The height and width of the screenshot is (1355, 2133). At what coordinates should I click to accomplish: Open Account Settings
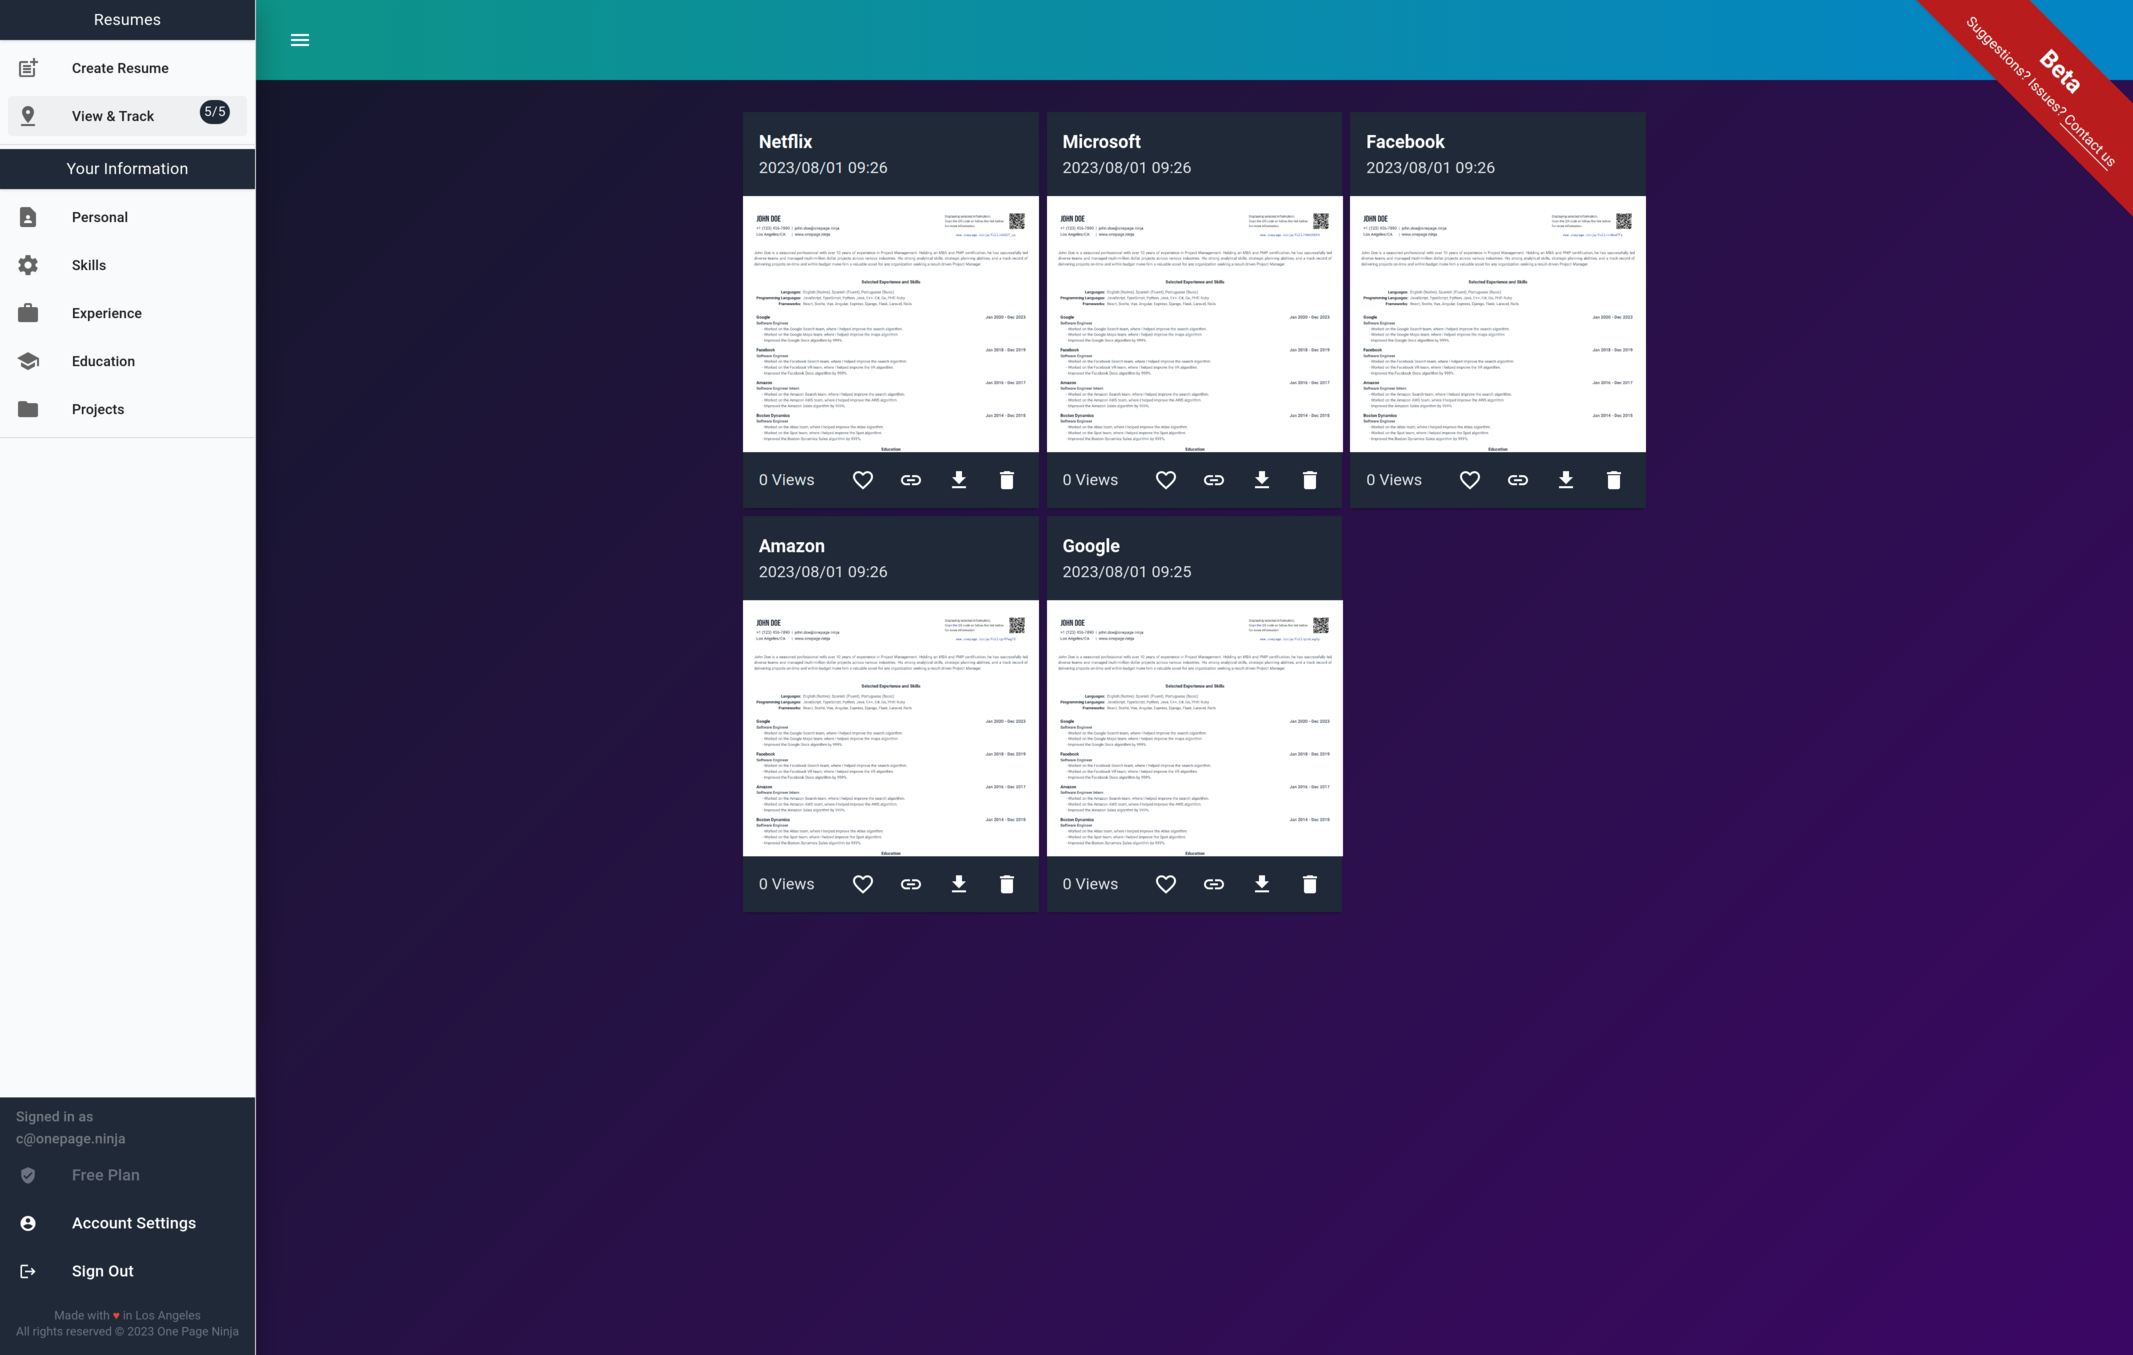pyautogui.click(x=133, y=1223)
